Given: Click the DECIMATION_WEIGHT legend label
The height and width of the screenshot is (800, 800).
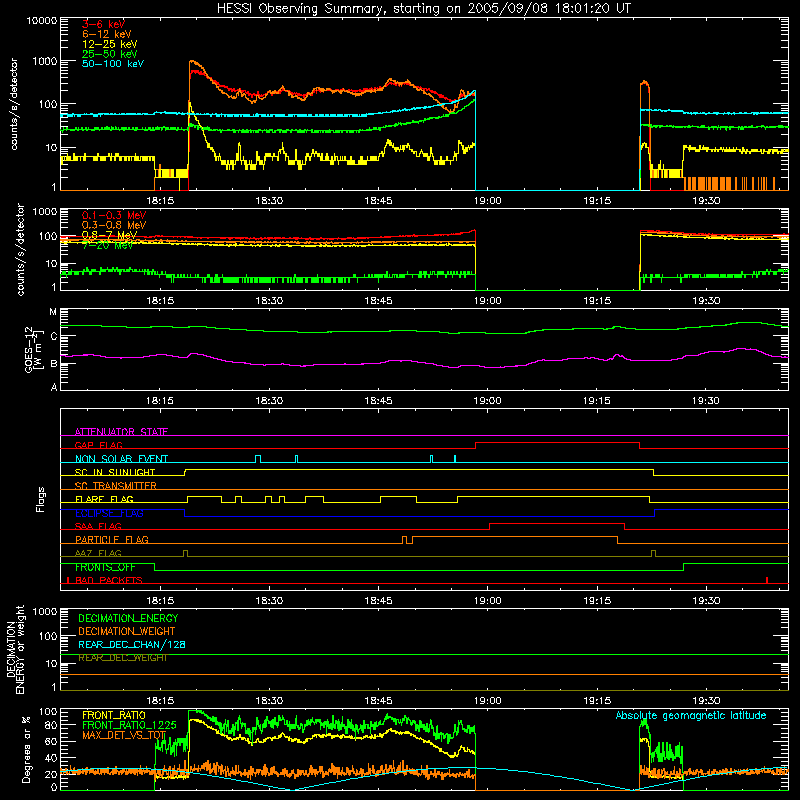Looking at the screenshot, I should coord(127,631).
